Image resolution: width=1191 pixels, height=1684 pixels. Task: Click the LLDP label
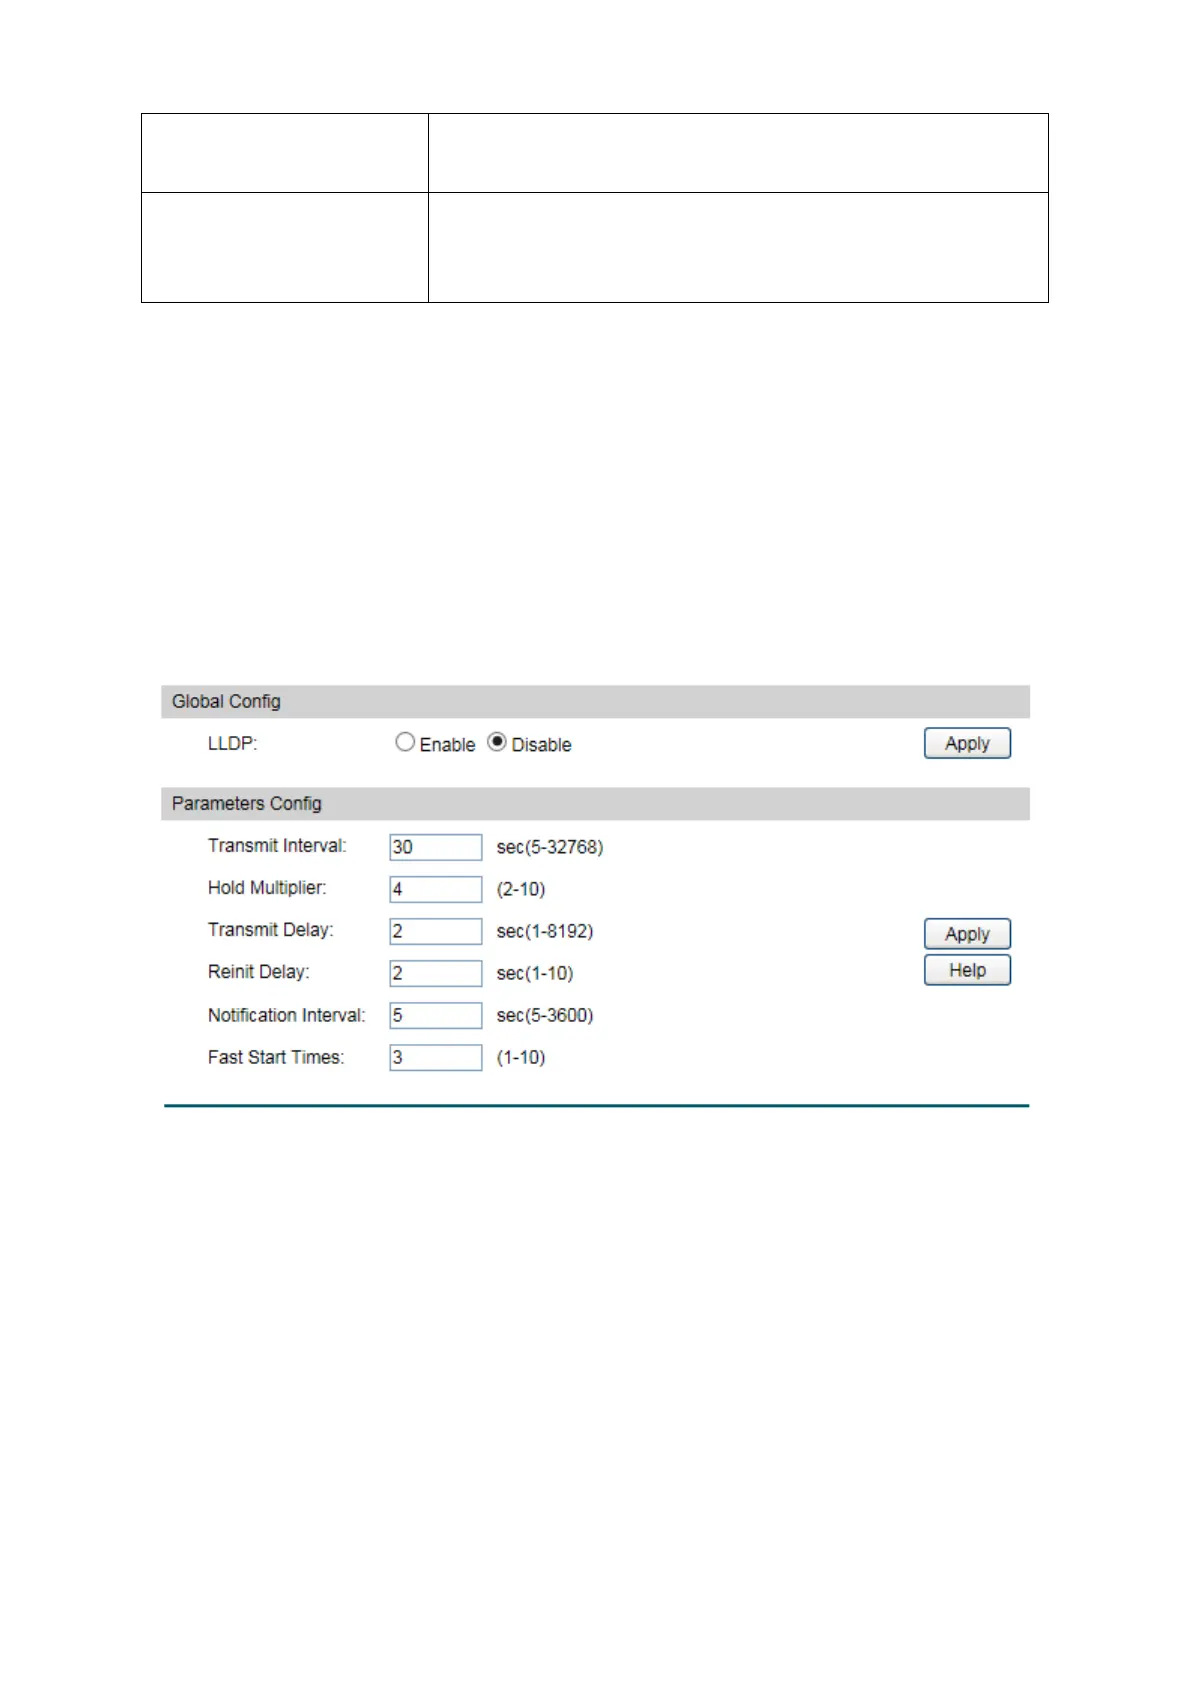pos(232,744)
